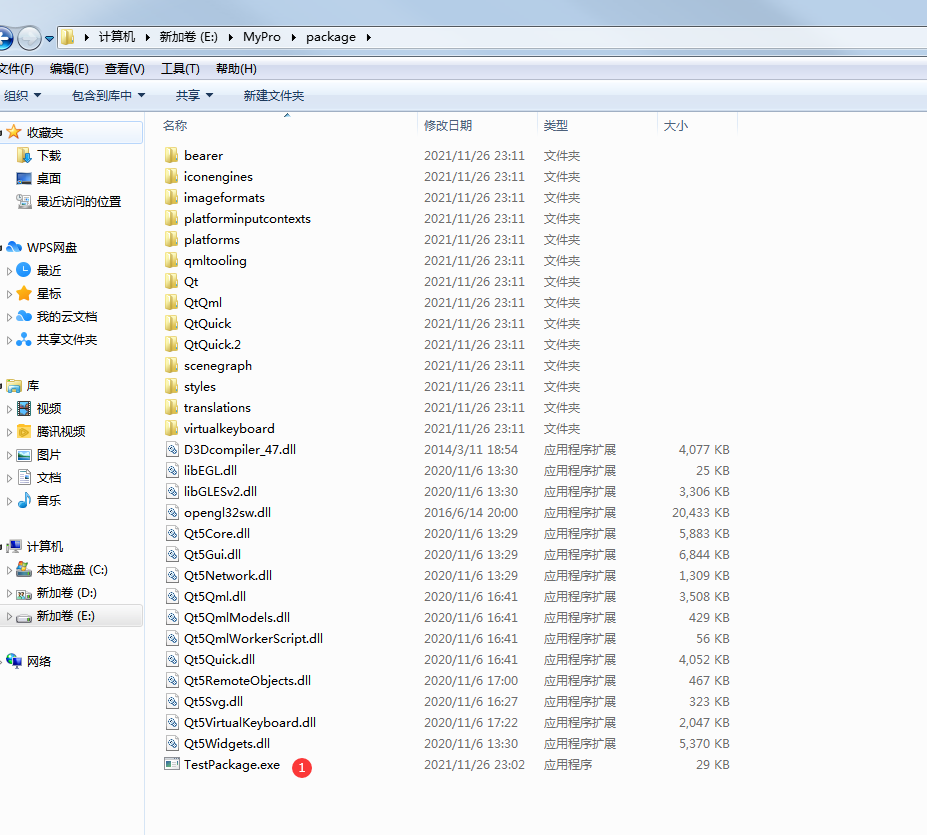Navigate to MyPro in address bar
Viewport: 927px width, 835px height.
coord(262,37)
